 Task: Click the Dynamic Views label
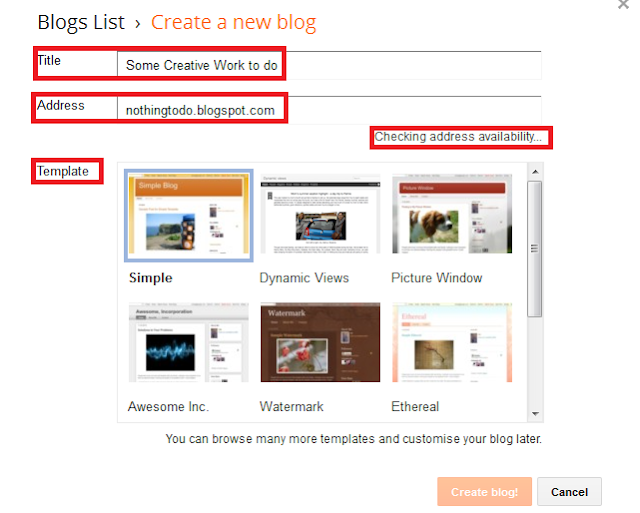pyautogui.click(x=304, y=278)
